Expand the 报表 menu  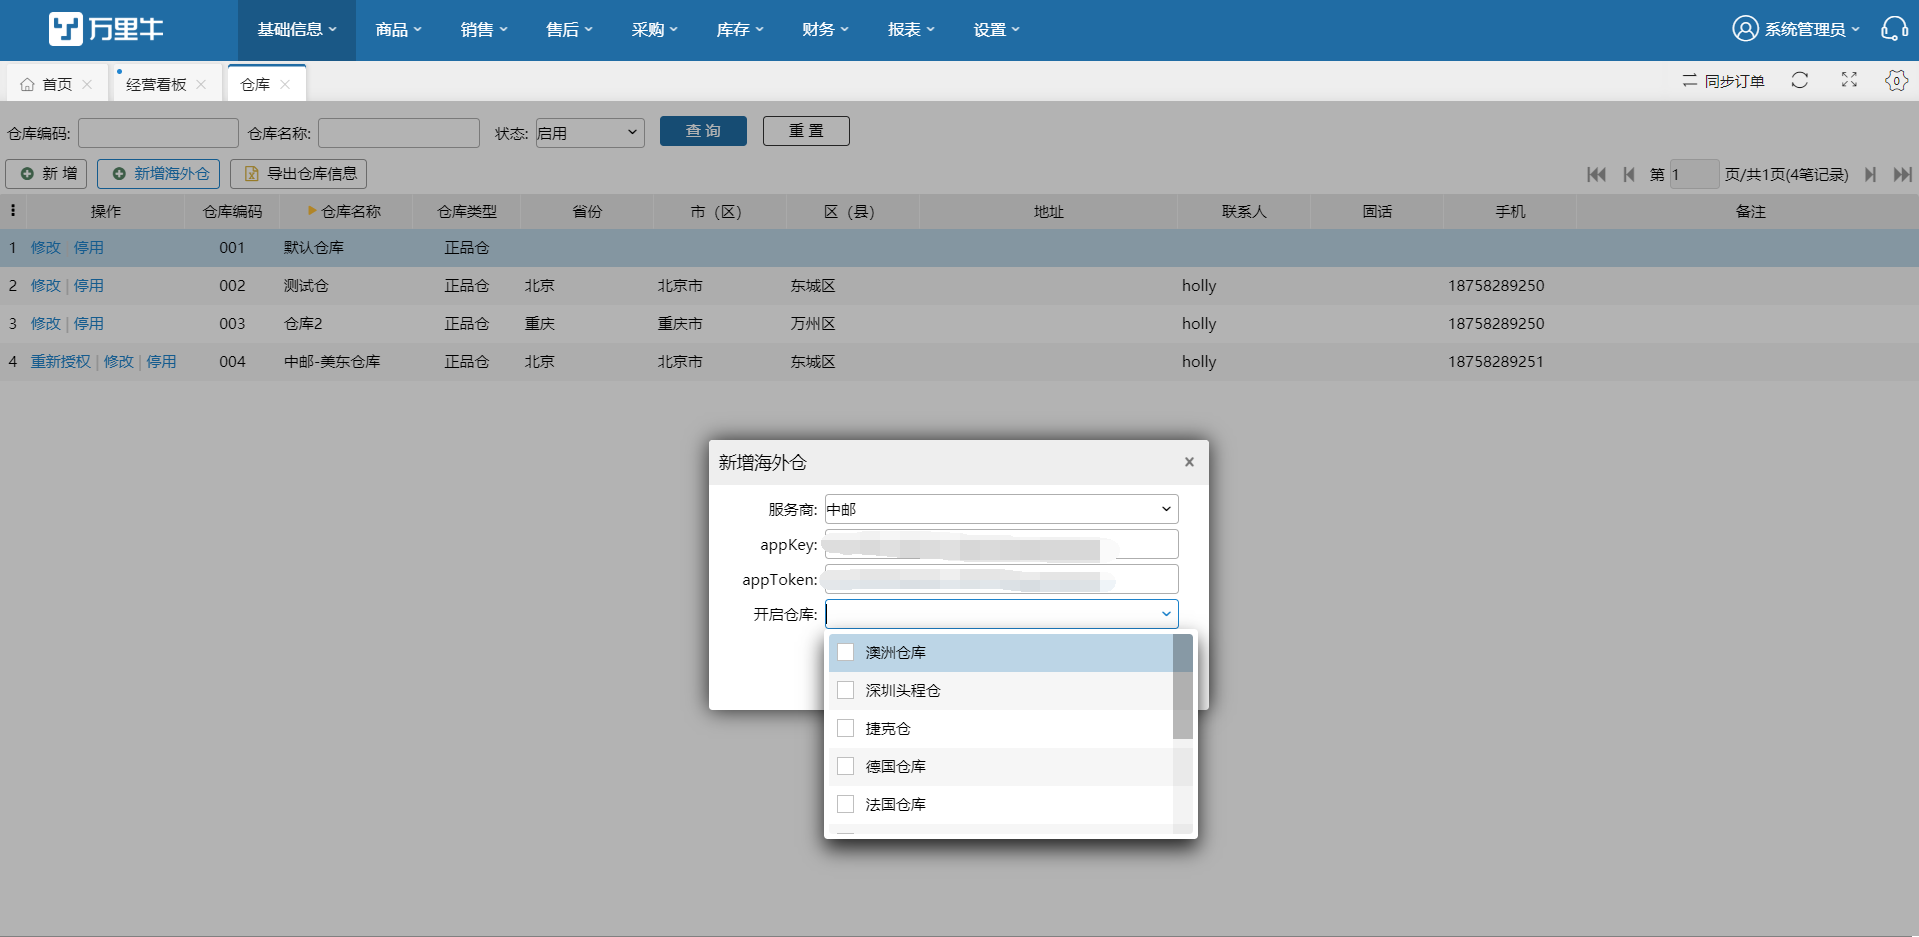[911, 30]
